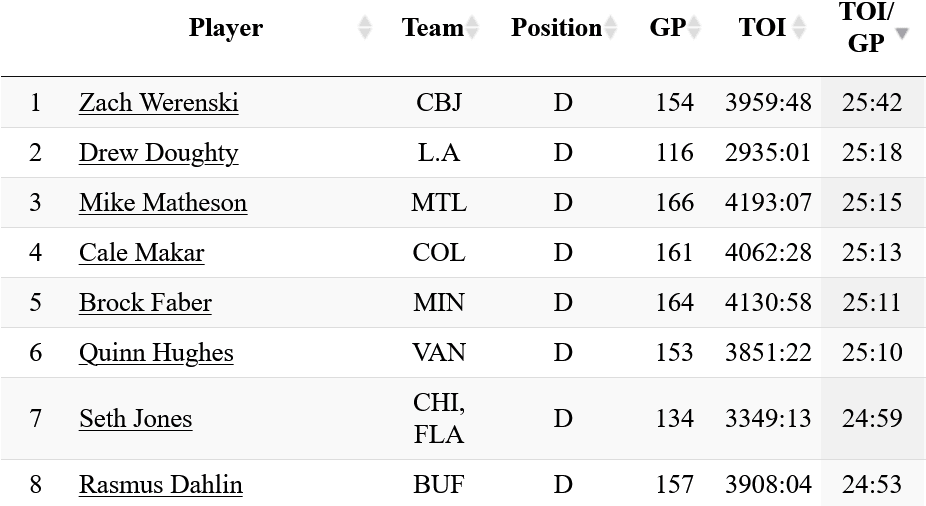Click sort arrows beside TOI header
The width and height of the screenshot is (926, 506).
(x=798, y=28)
